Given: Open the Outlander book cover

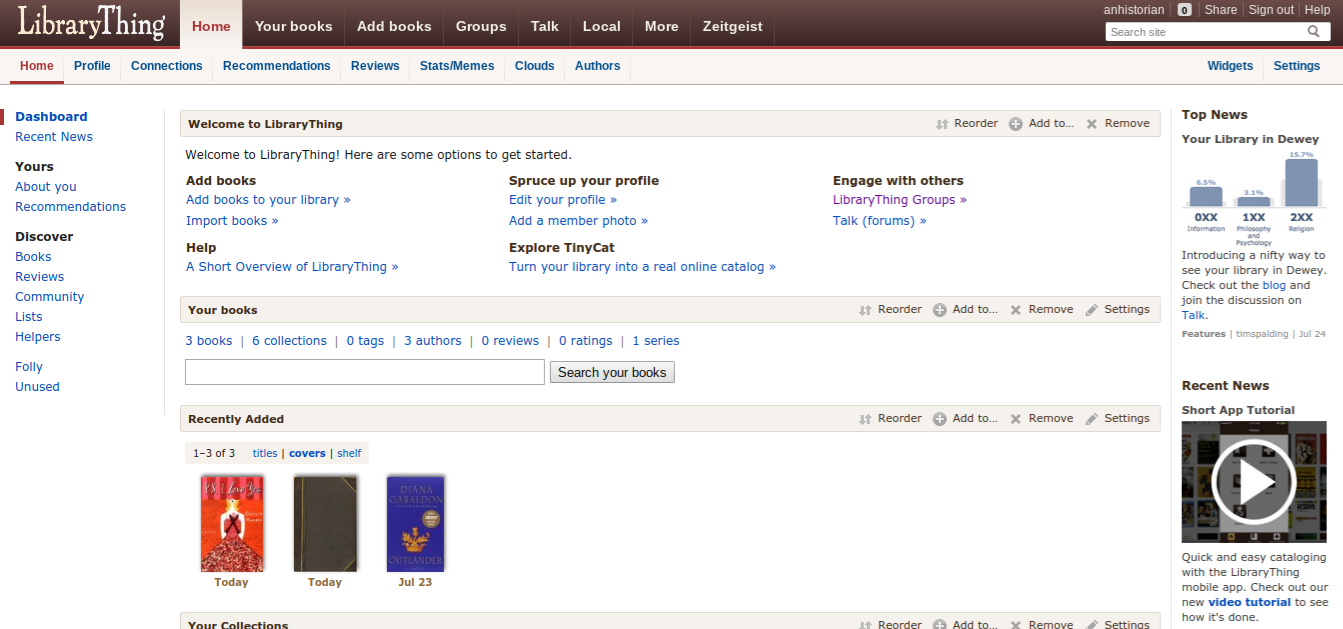Looking at the screenshot, I should [x=416, y=523].
